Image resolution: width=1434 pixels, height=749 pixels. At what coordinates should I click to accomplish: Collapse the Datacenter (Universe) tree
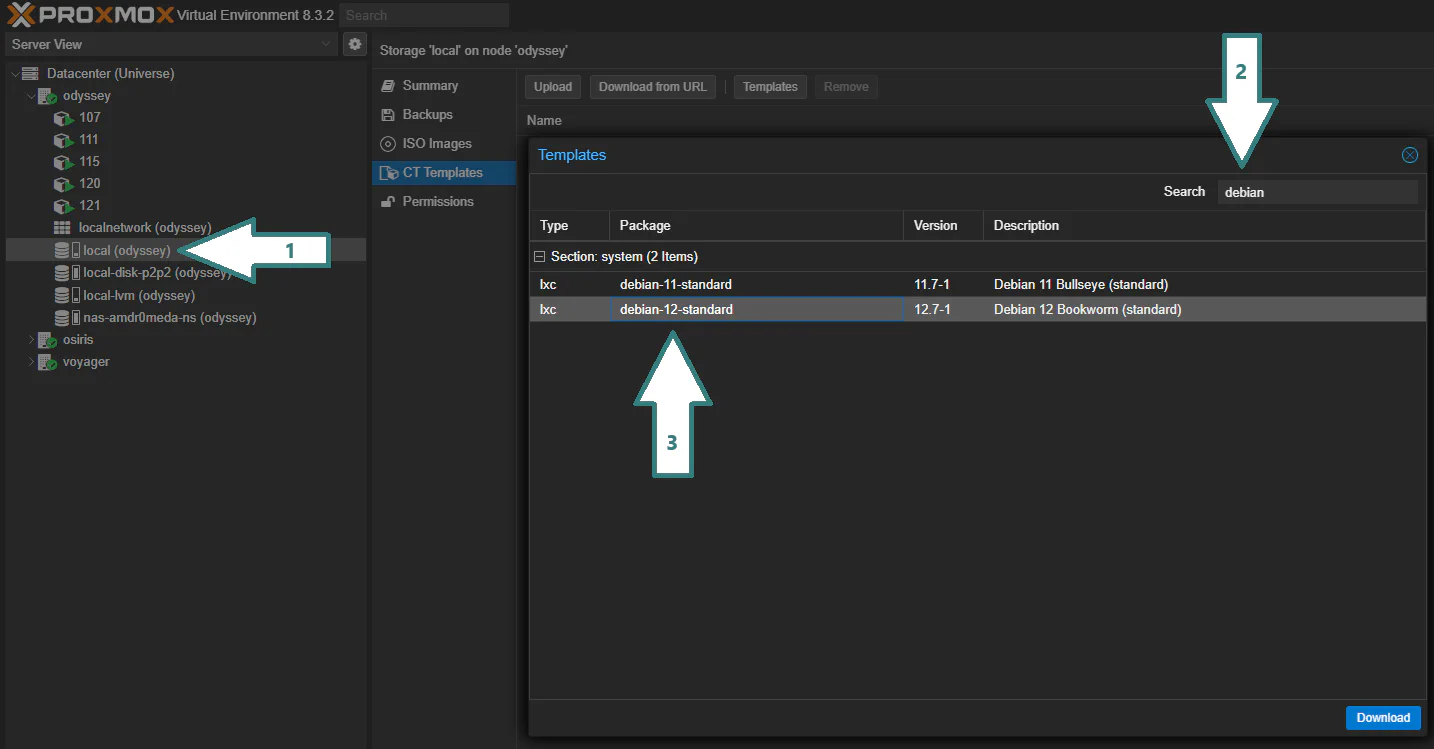pyautogui.click(x=14, y=74)
